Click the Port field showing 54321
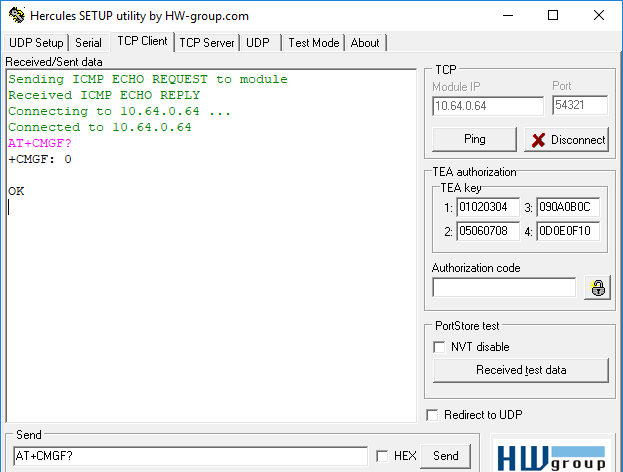The width and height of the screenshot is (623, 472). 580,105
